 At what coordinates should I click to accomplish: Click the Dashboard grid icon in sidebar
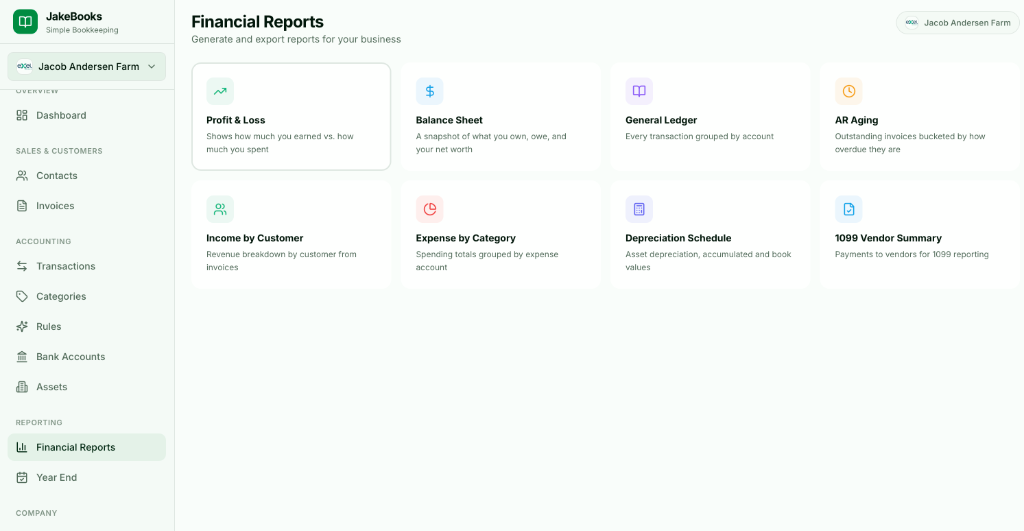pos(22,116)
